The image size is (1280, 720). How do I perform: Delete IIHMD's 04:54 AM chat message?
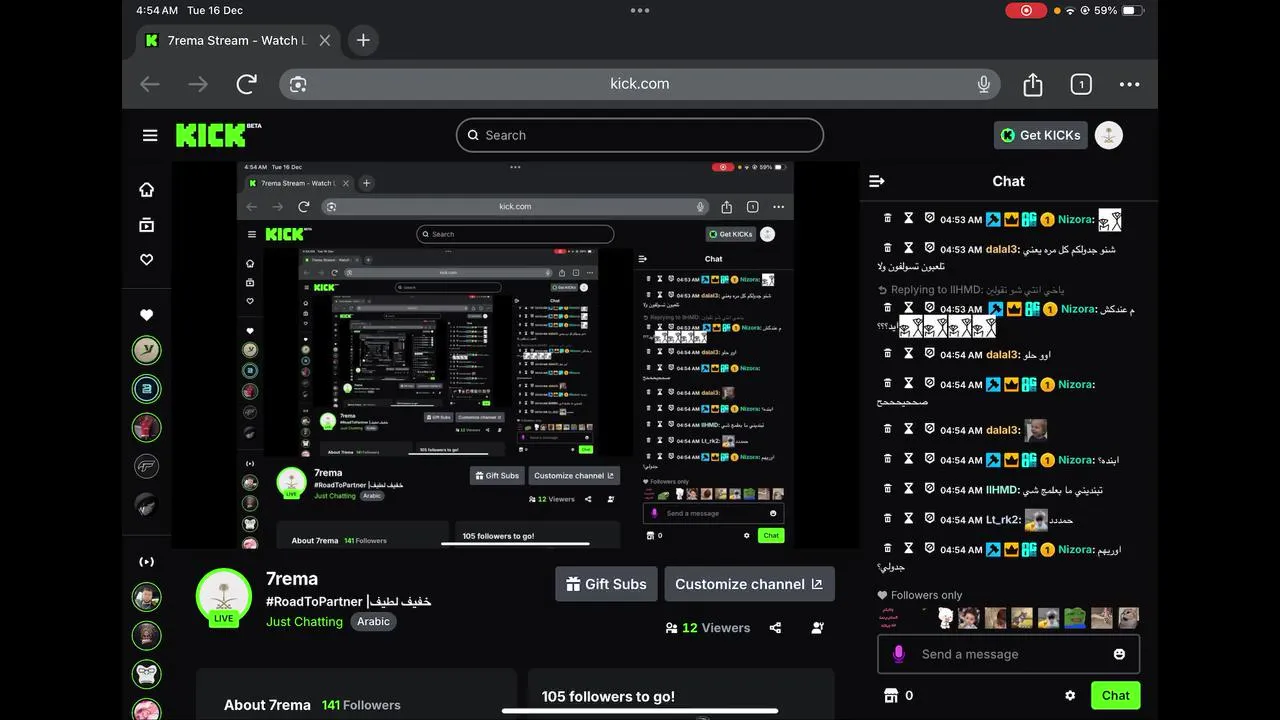click(887, 489)
